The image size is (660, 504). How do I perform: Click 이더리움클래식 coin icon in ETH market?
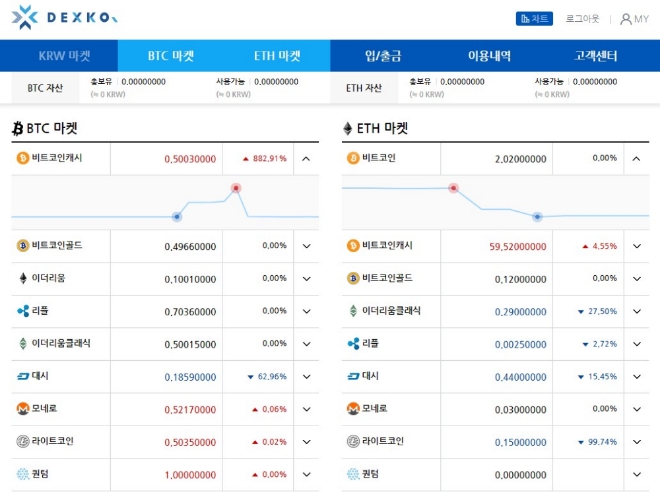coord(354,311)
